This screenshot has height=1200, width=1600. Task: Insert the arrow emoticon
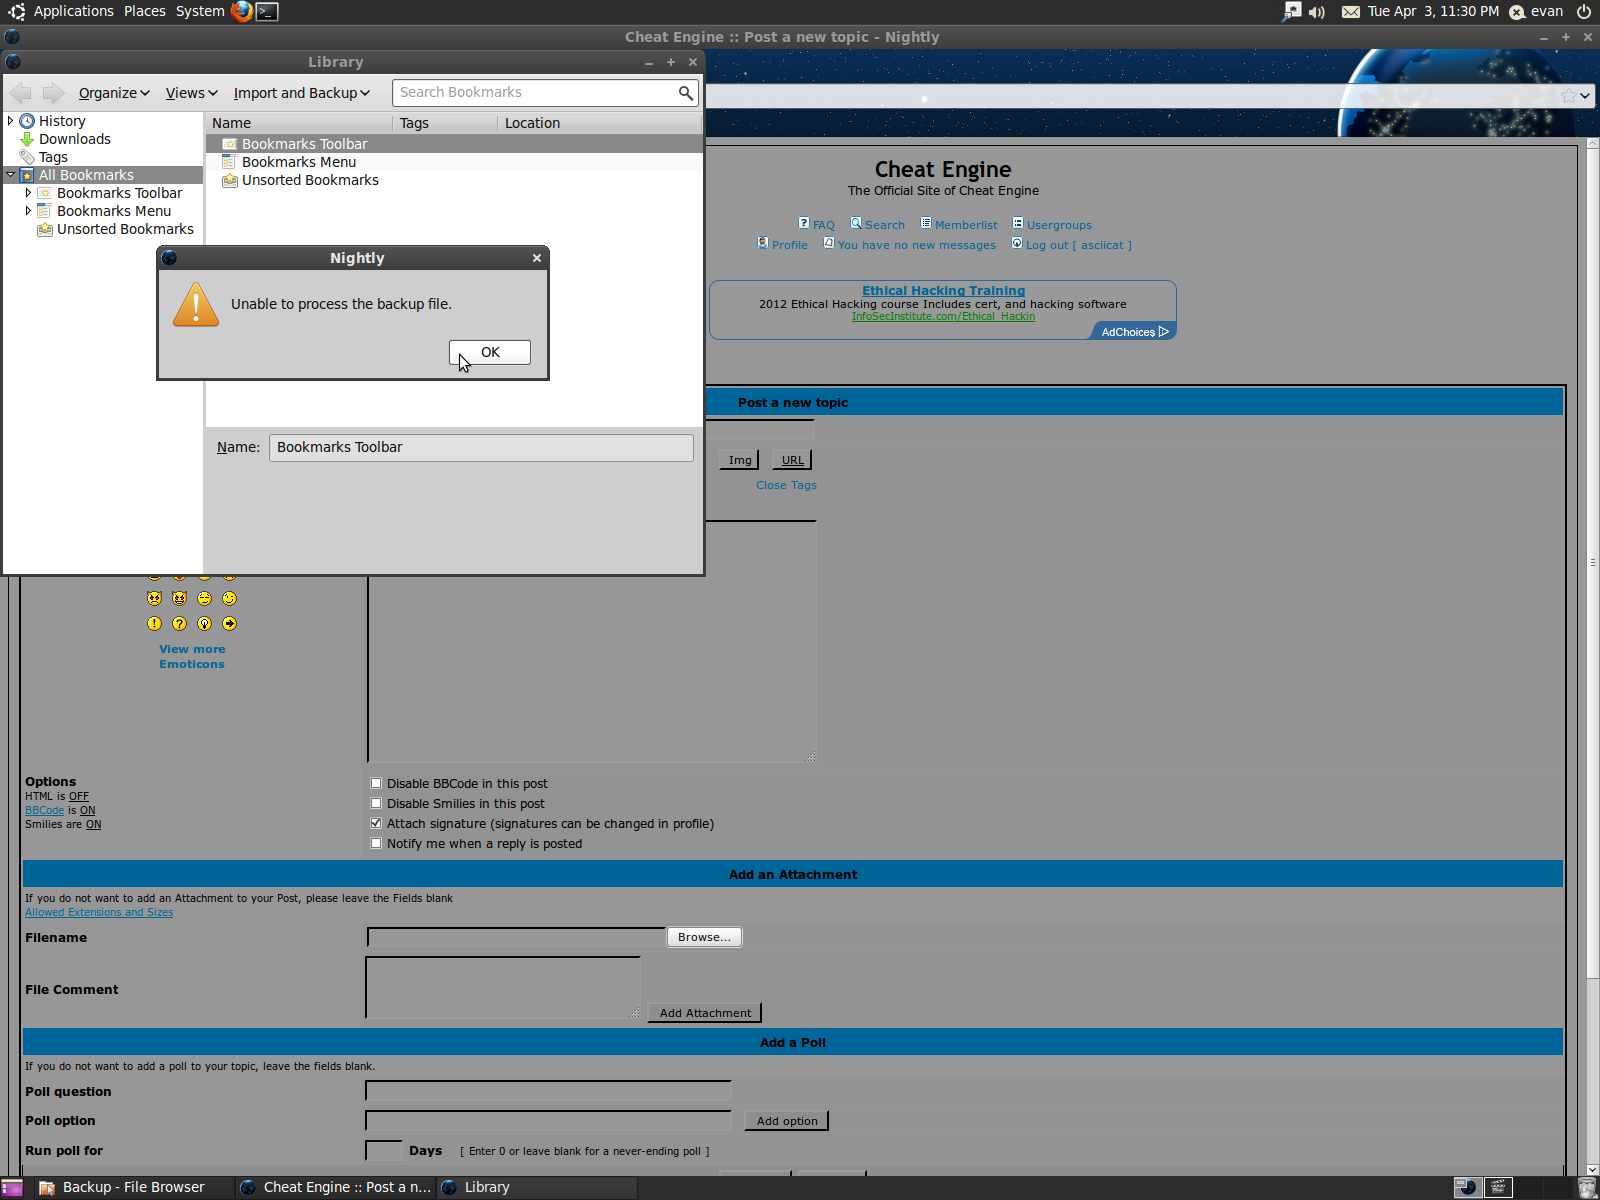[x=229, y=623]
